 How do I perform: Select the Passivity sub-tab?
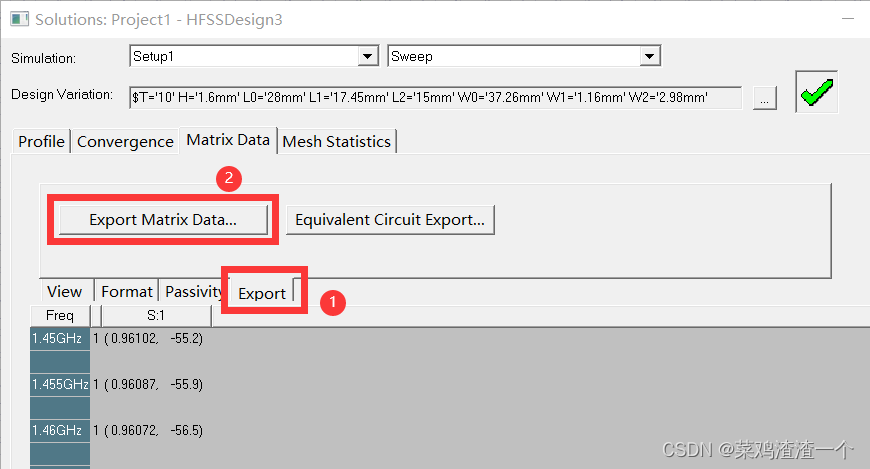tap(193, 292)
